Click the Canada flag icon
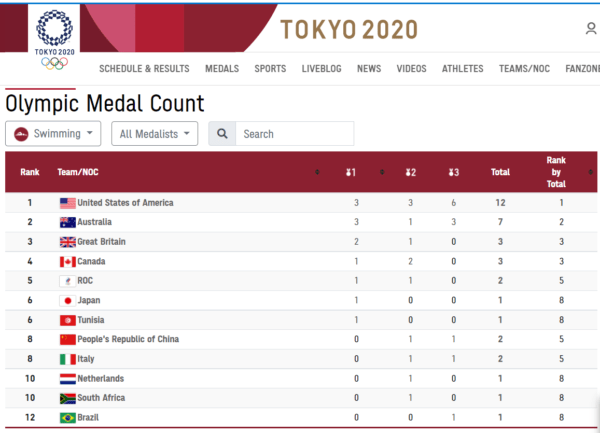This screenshot has height=433, width=600. [68, 262]
